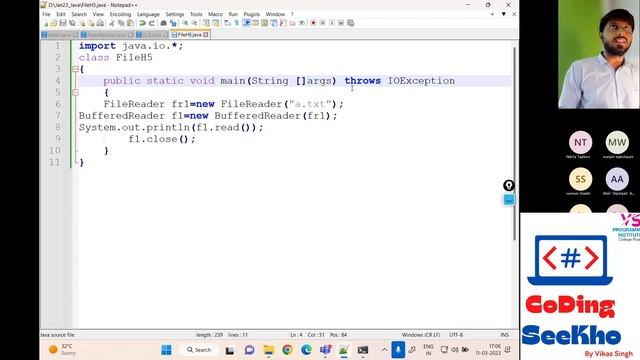Click the UTF-8 encoding in status bar
The height and width of the screenshot is (360, 640).
pos(456,335)
